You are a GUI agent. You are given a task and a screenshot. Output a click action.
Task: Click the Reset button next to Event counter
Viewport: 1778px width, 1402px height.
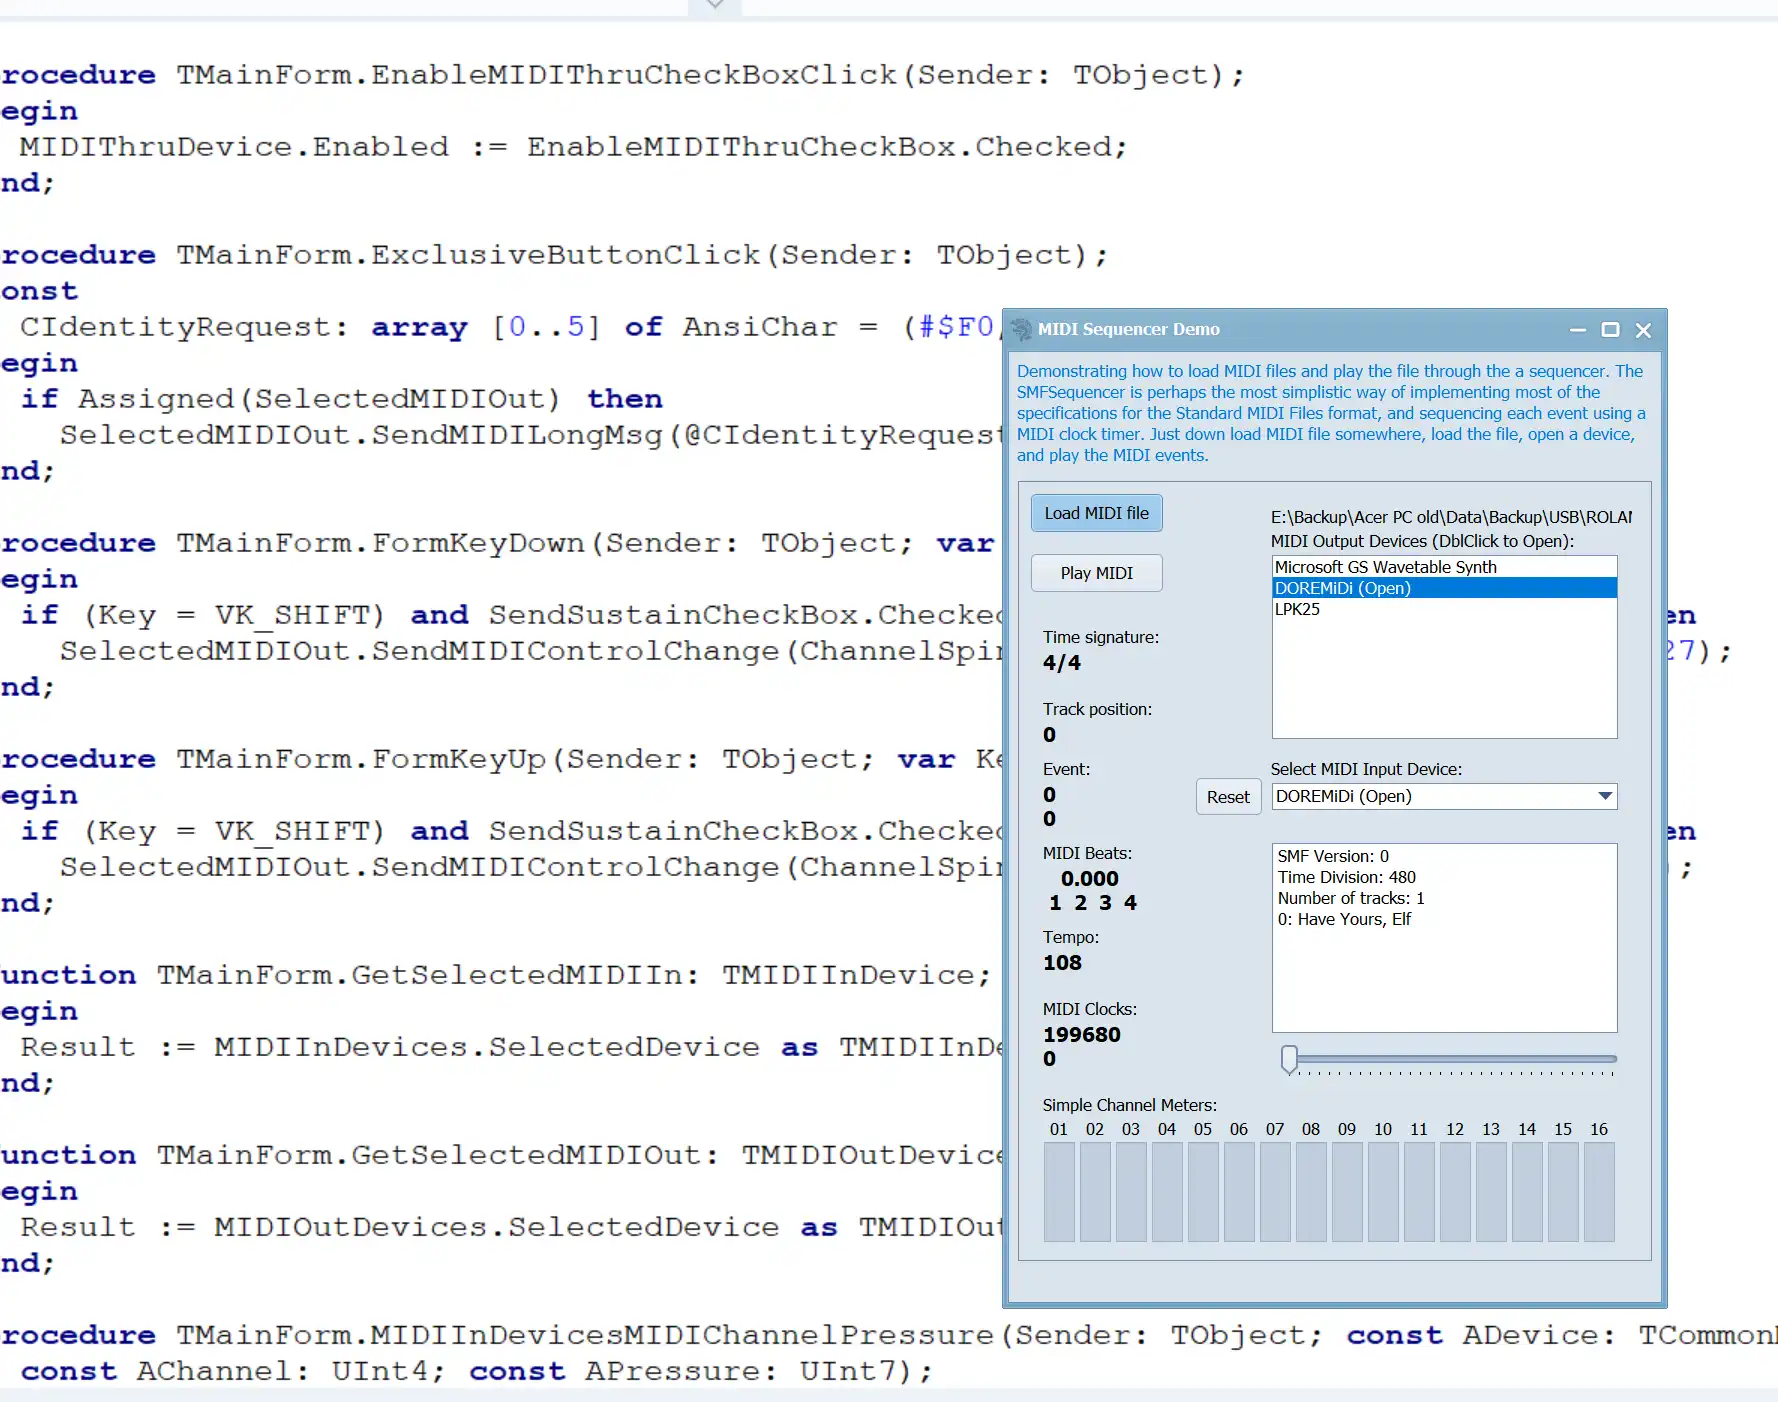click(1228, 796)
